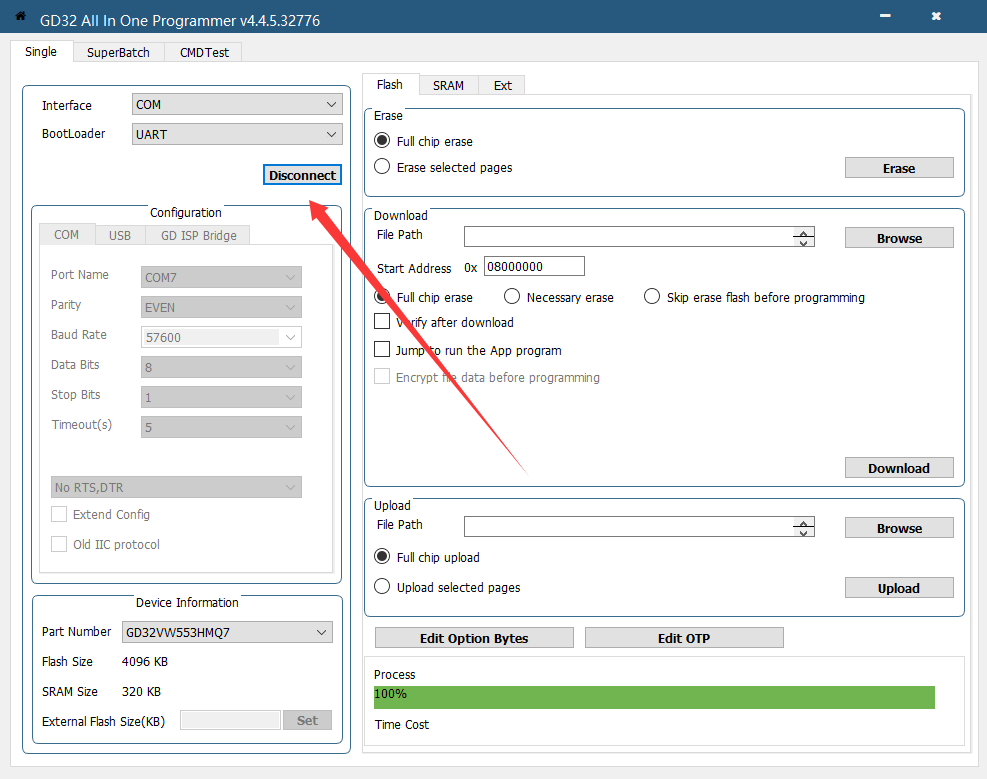This screenshot has height=779, width=987.
Task: Open the Part Number dropdown GD32VW553HMQ7
Action: (227, 632)
